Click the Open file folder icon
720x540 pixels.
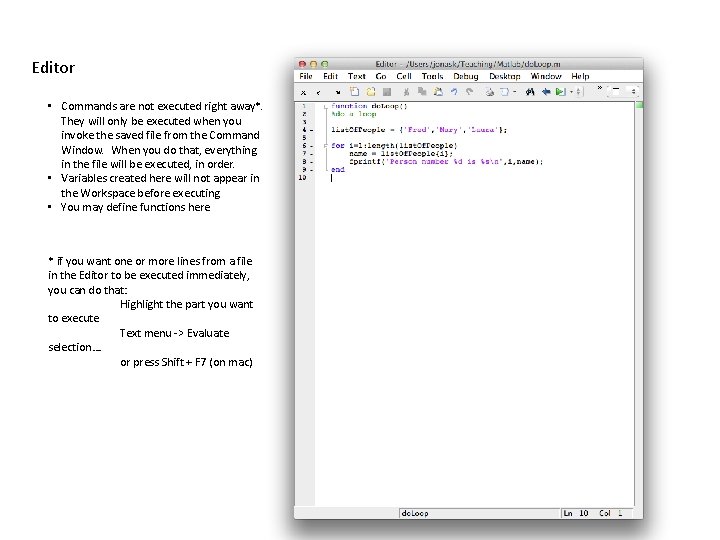coord(371,92)
